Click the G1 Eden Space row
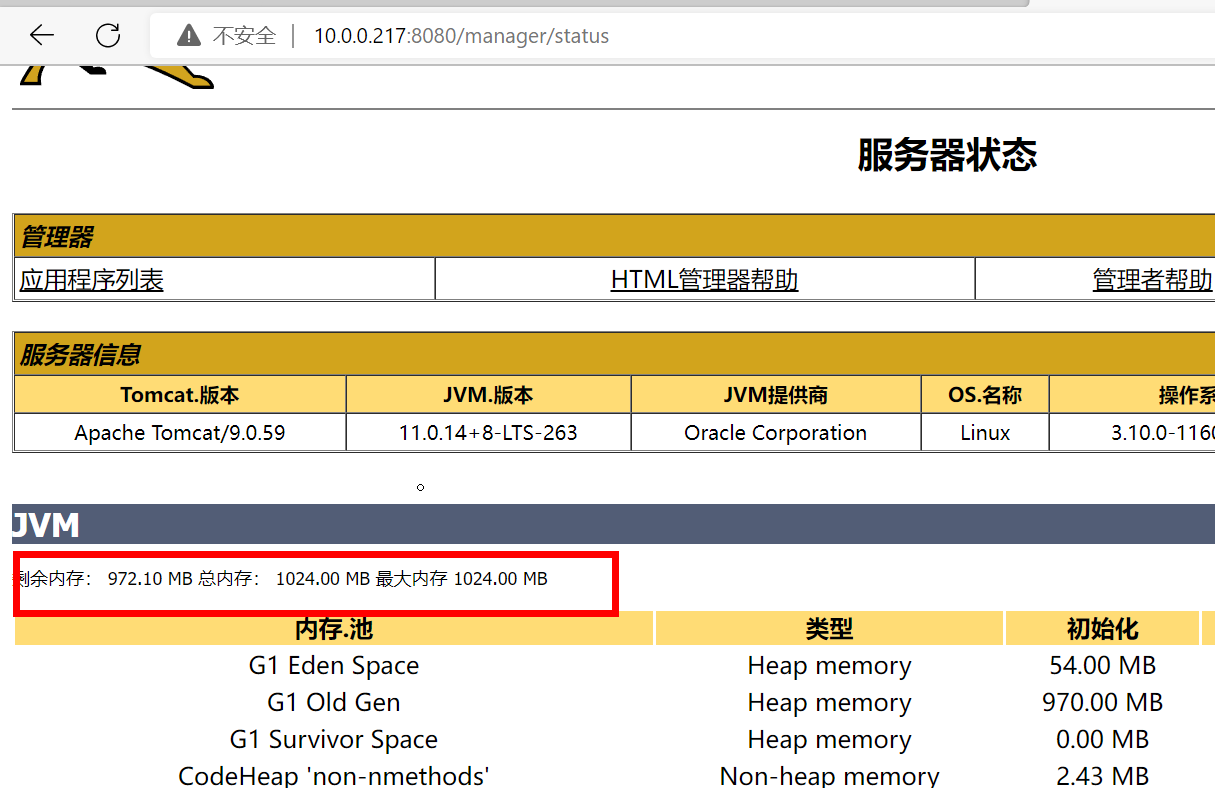Viewport: 1215px width, 788px height. tap(607, 666)
